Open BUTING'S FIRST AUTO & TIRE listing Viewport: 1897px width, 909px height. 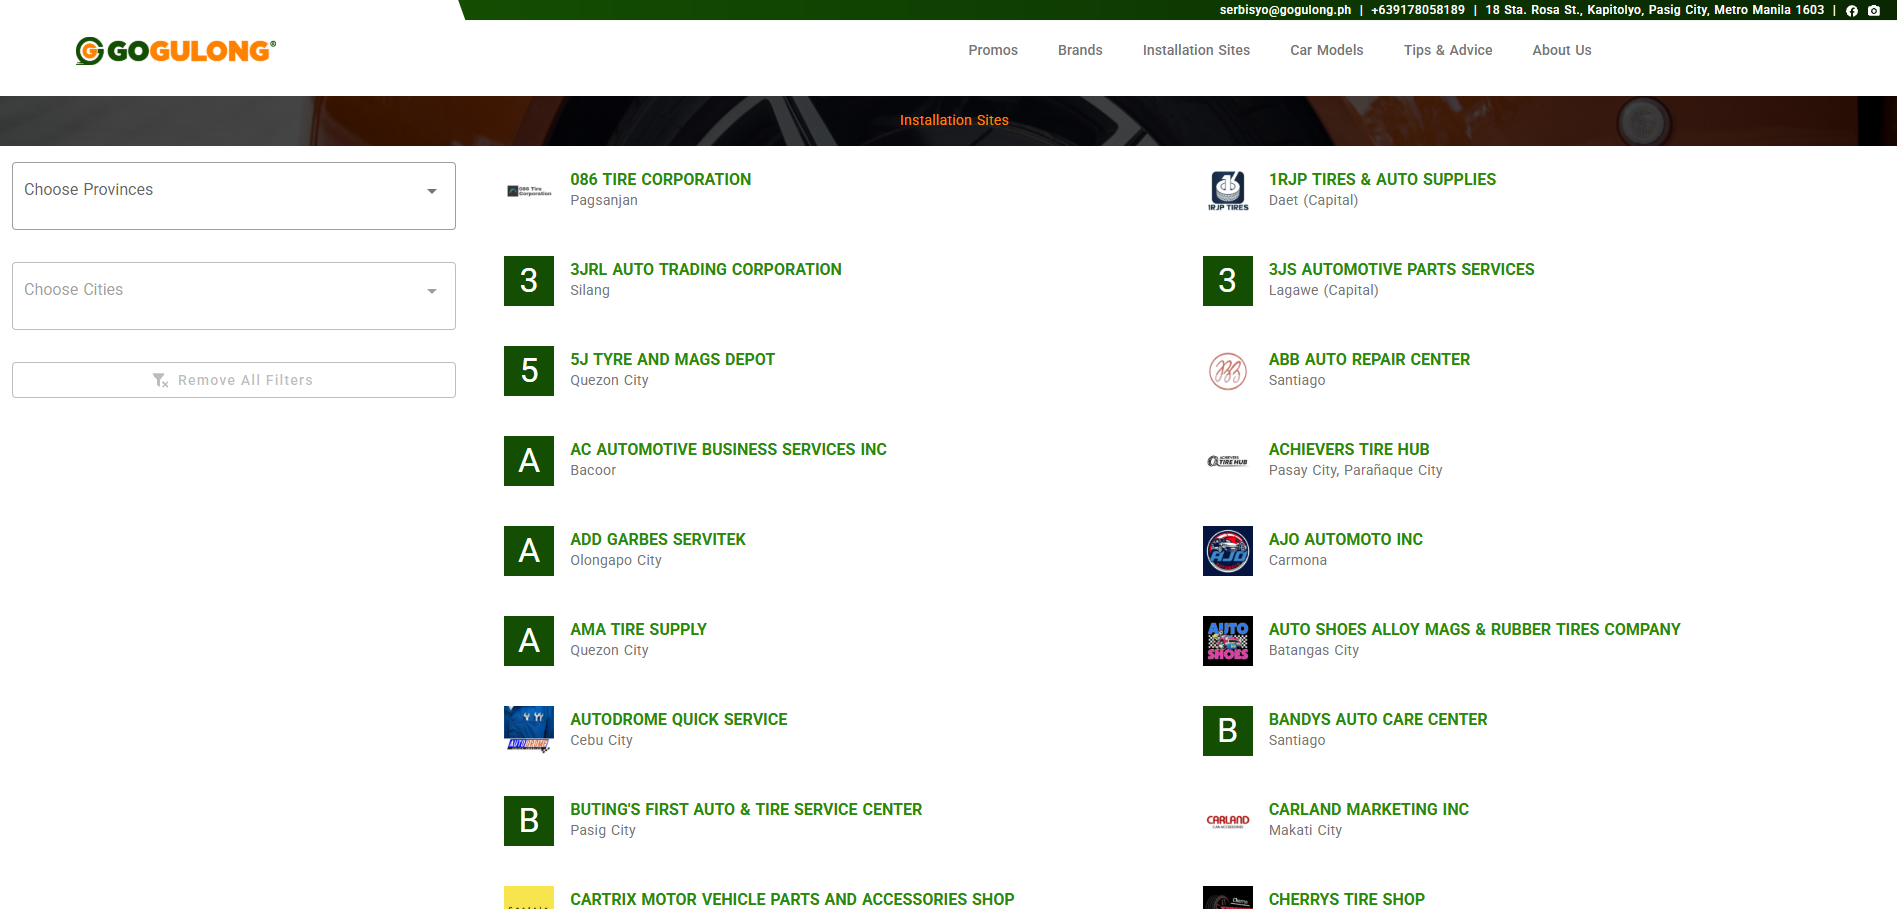[x=746, y=809]
